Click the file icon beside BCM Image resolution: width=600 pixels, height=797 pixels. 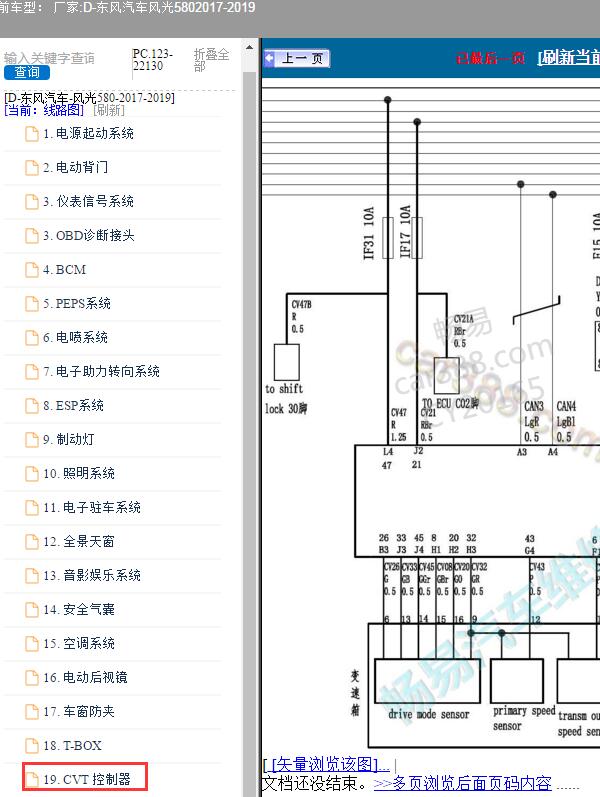click(x=32, y=270)
